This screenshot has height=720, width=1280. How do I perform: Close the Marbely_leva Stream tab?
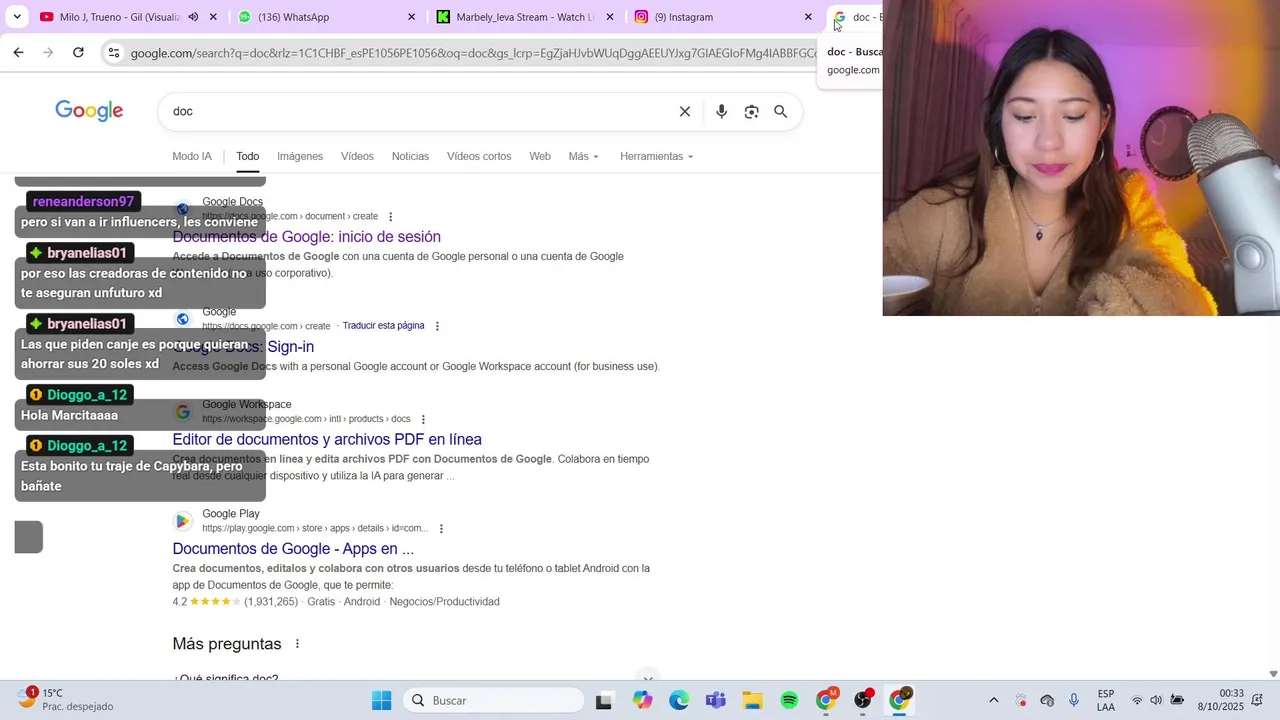pyautogui.click(x=610, y=17)
